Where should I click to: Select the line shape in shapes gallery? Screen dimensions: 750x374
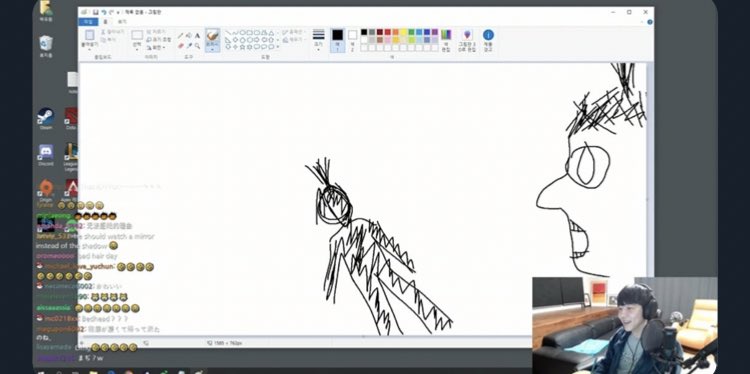228,33
